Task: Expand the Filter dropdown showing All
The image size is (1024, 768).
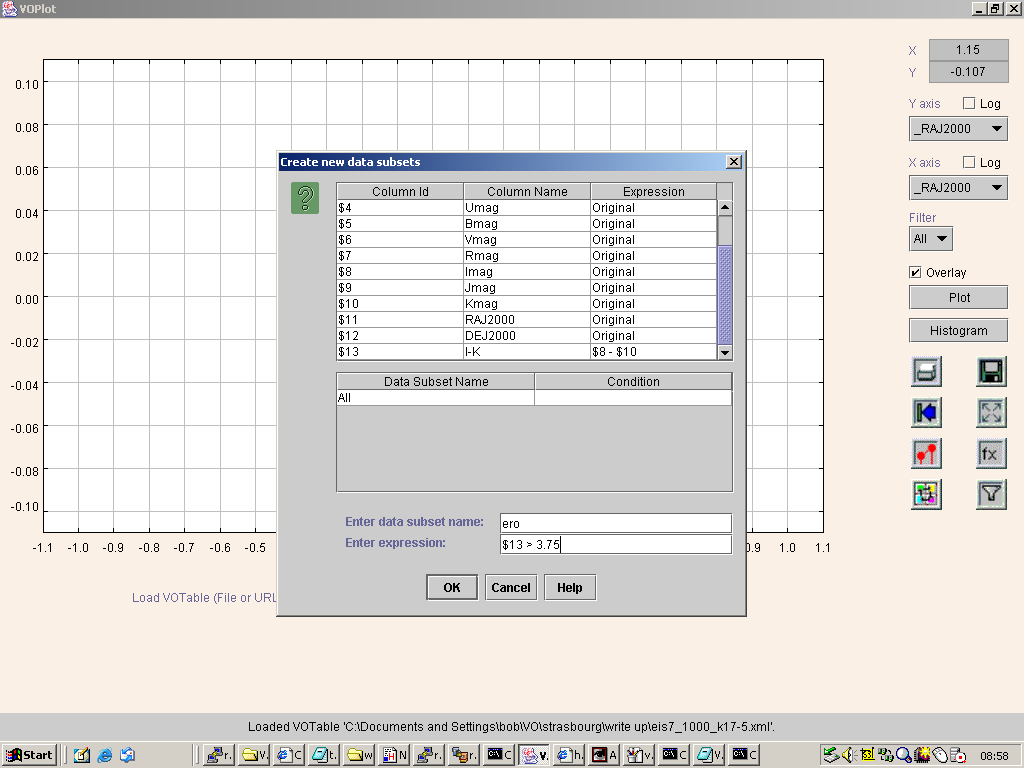Action: pyautogui.click(x=930, y=239)
